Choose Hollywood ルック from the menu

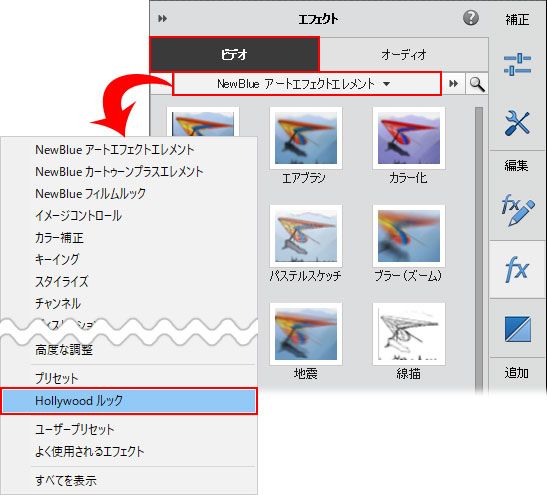tap(129, 401)
